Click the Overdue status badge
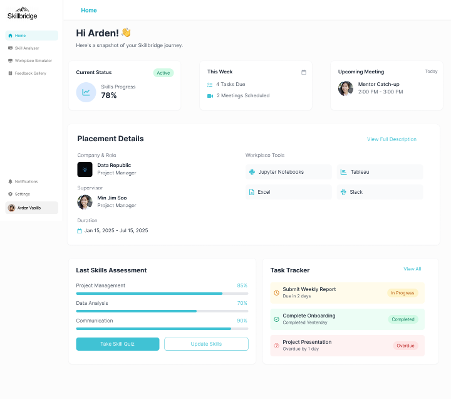 pyautogui.click(x=405, y=346)
